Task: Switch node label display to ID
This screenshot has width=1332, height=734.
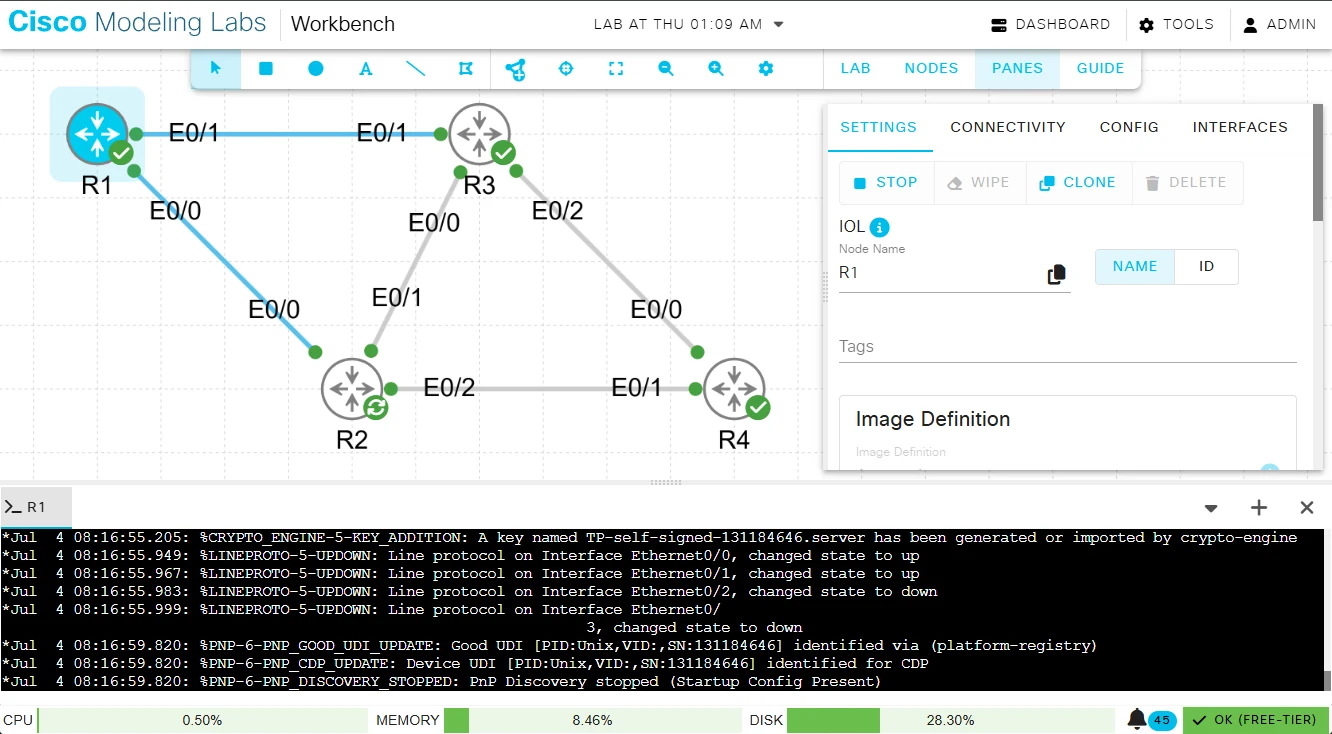Action: (1206, 267)
